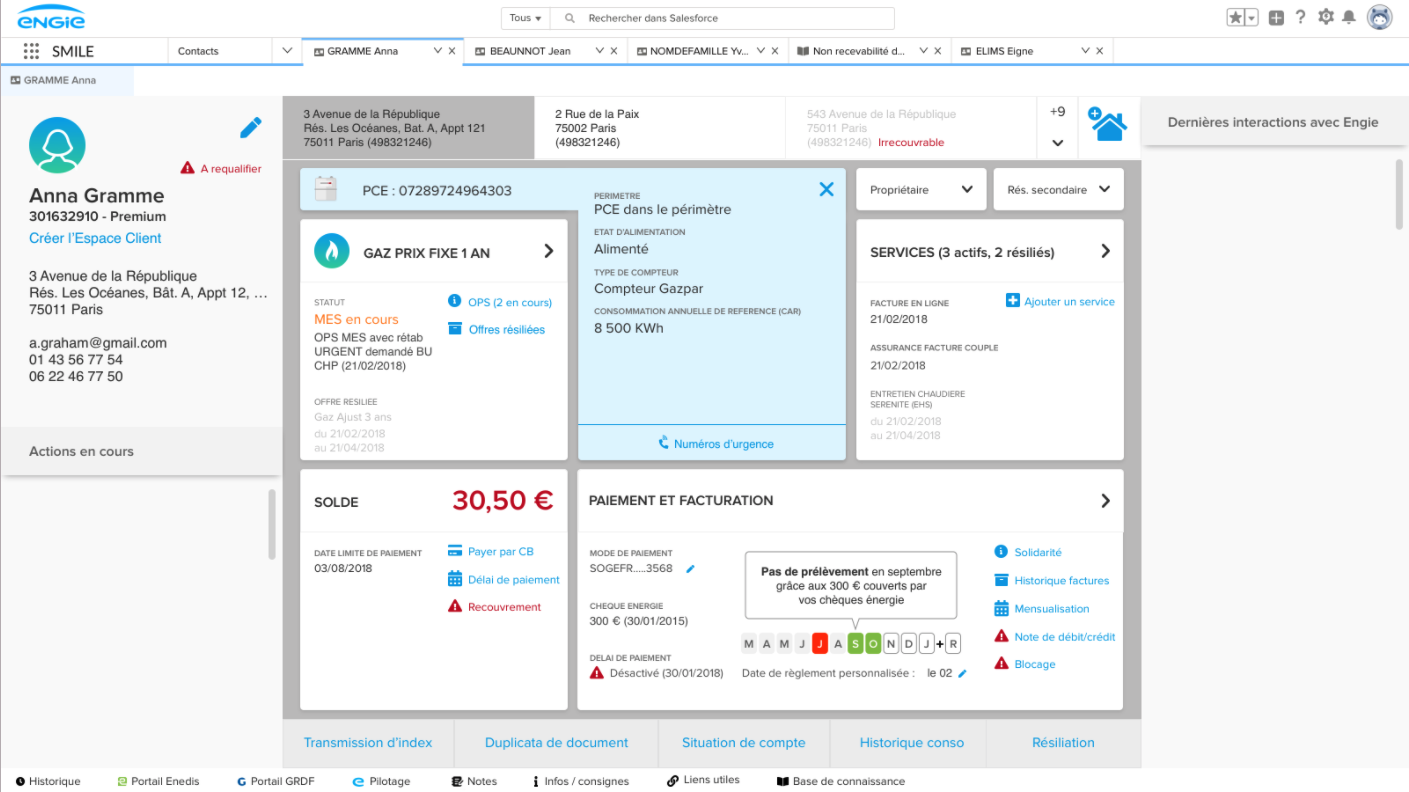Click the gas flame offer icon
1409x792 pixels.
(332, 252)
